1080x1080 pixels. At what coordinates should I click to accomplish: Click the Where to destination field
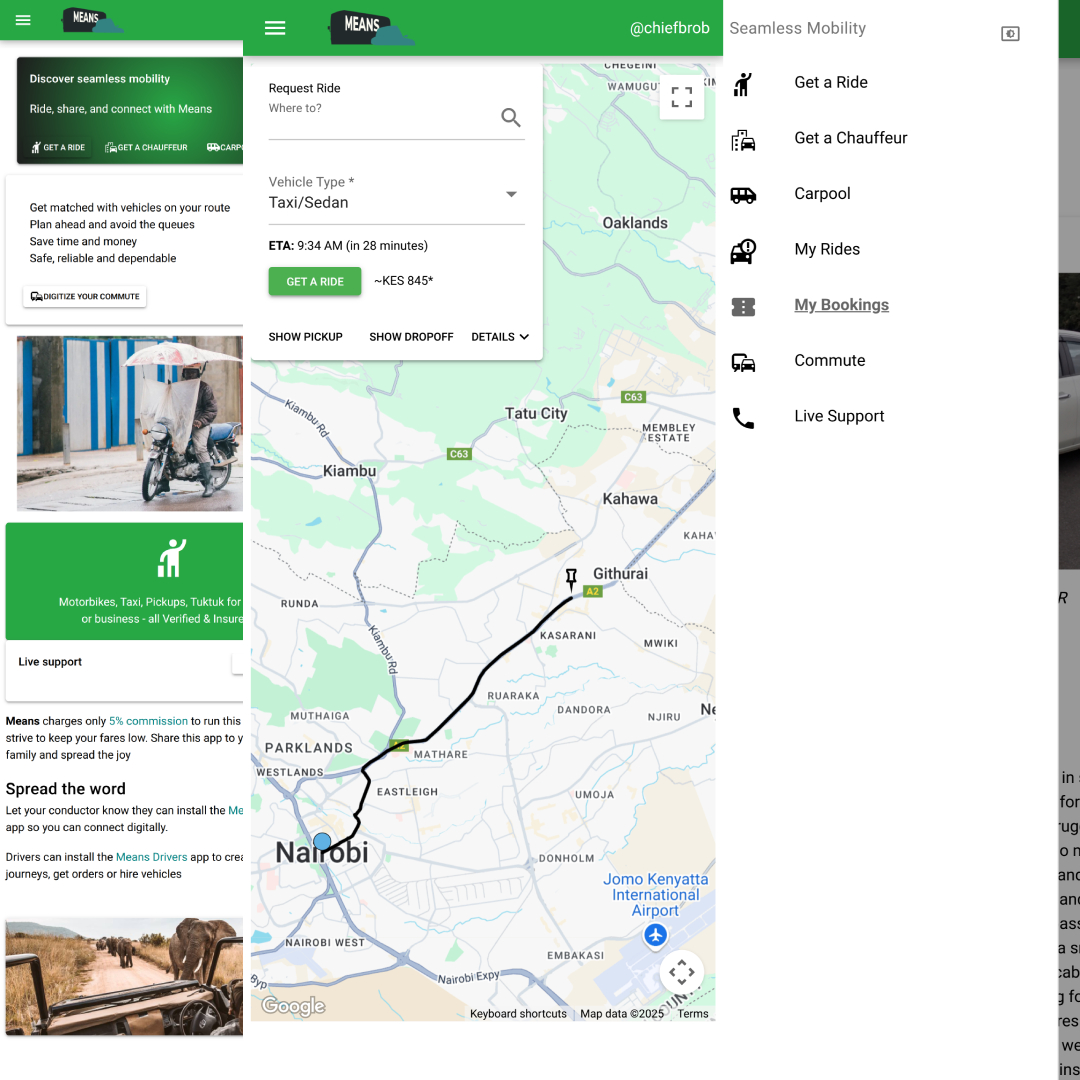click(x=380, y=118)
